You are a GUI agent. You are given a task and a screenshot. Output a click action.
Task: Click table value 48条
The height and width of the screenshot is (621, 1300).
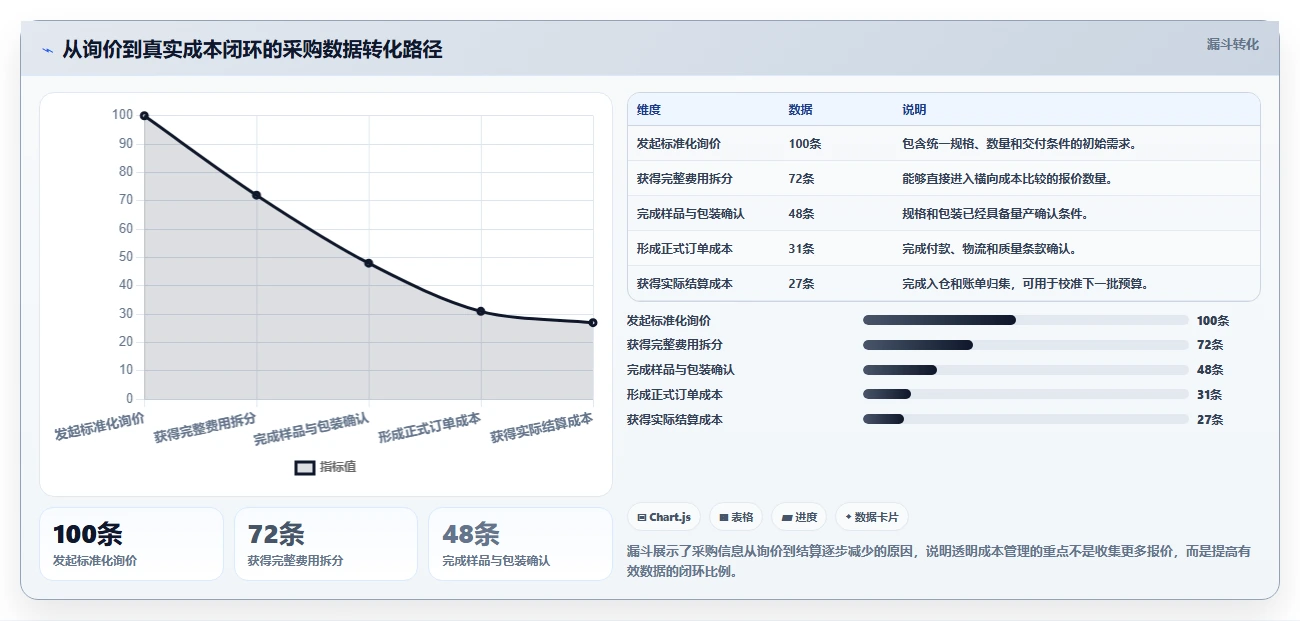click(802, 214)
